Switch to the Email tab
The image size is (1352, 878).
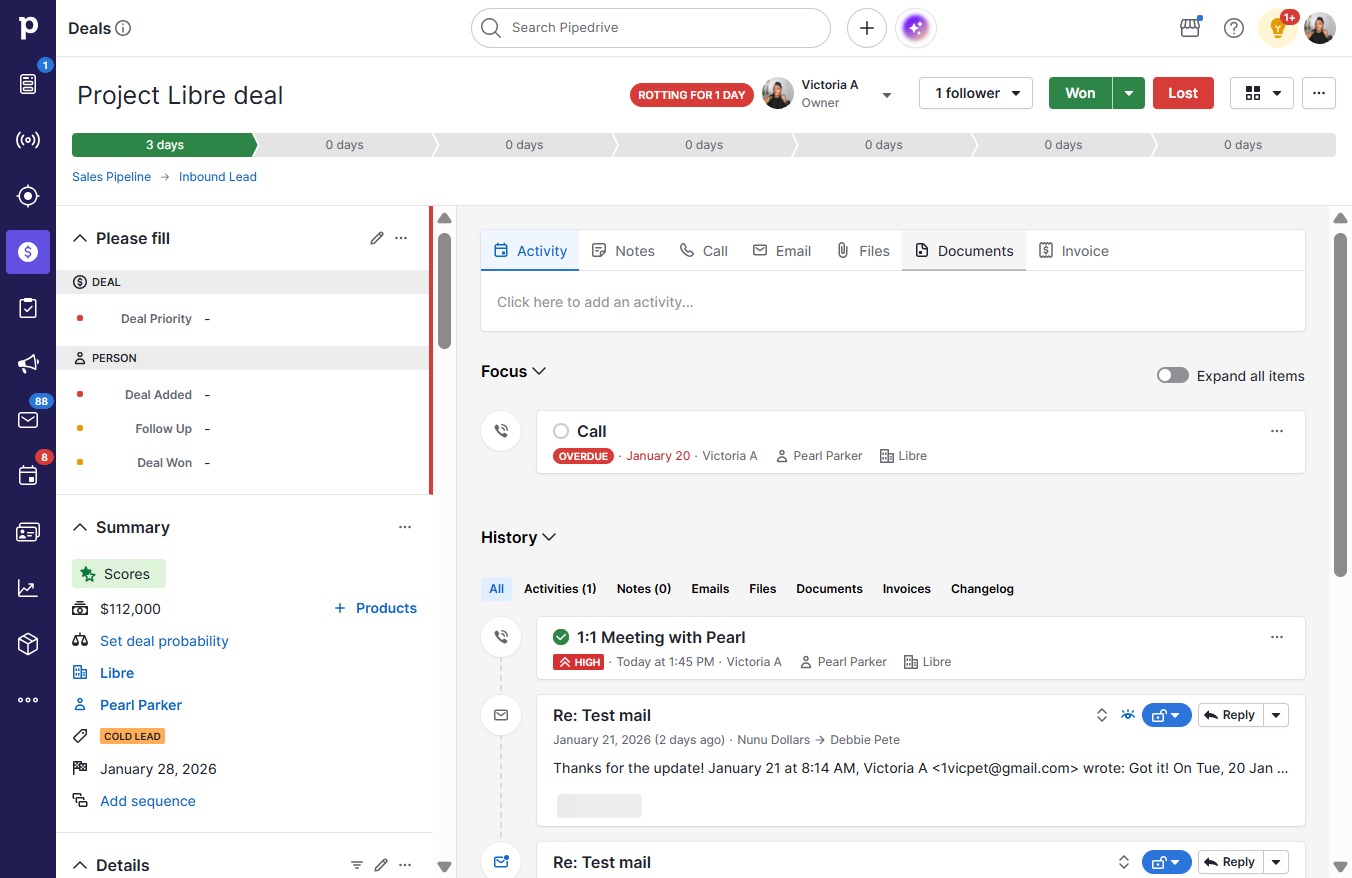pos(782,251)
